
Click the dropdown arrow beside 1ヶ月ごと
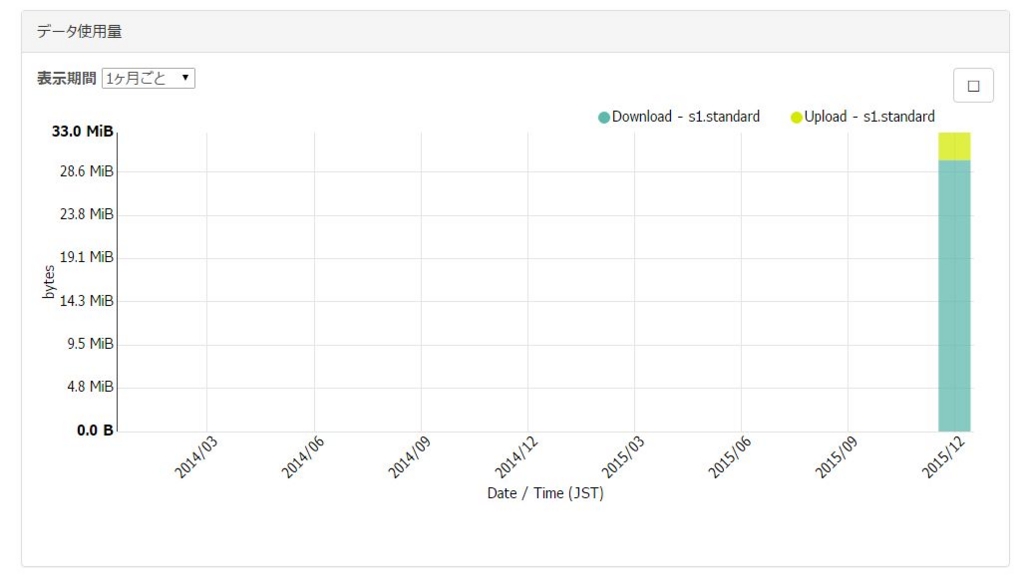tap(185, 78)
